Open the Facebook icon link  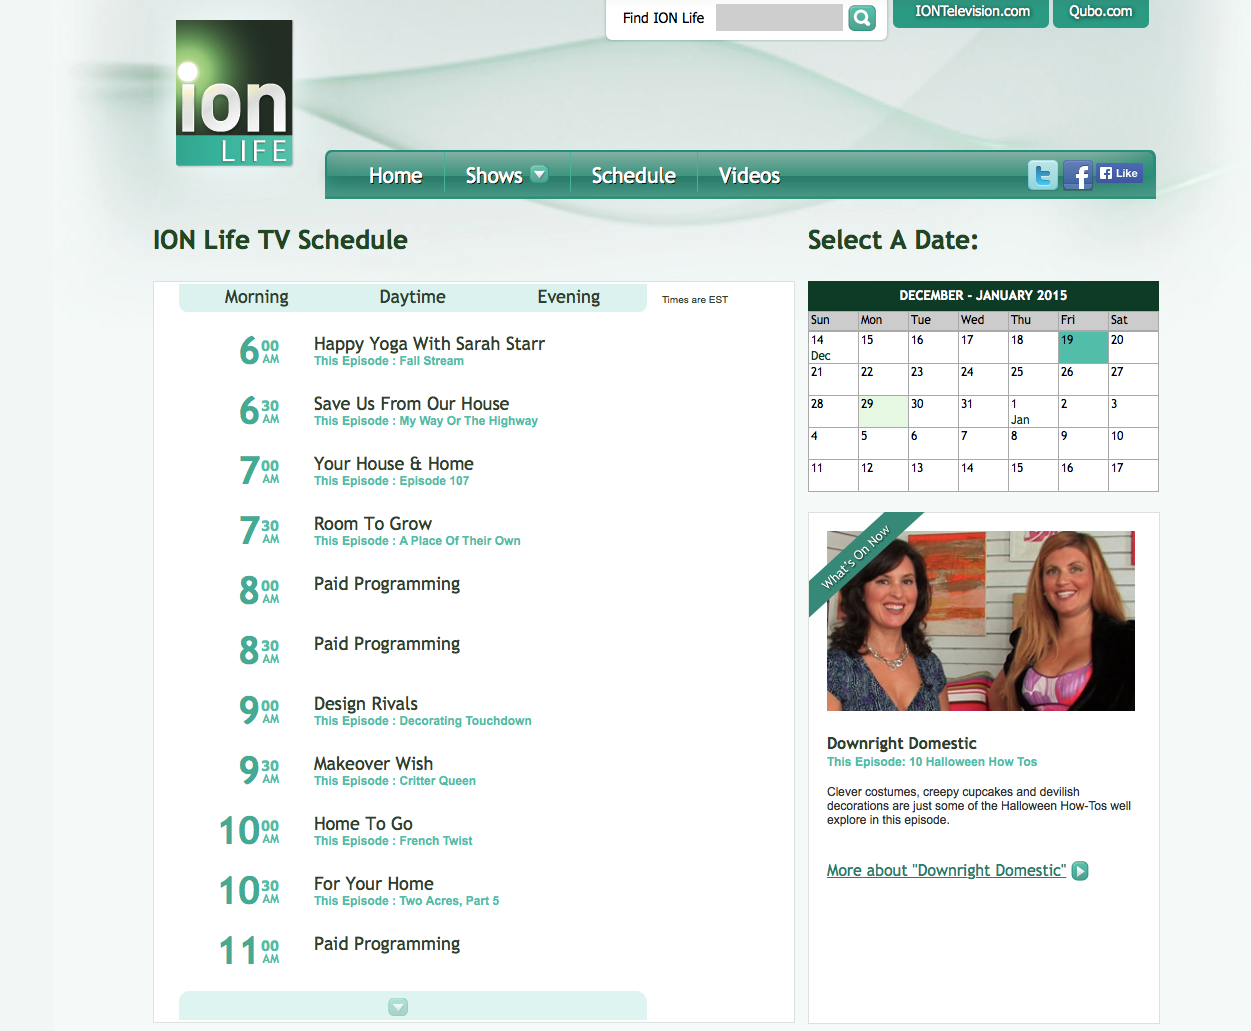point(1078,175)
